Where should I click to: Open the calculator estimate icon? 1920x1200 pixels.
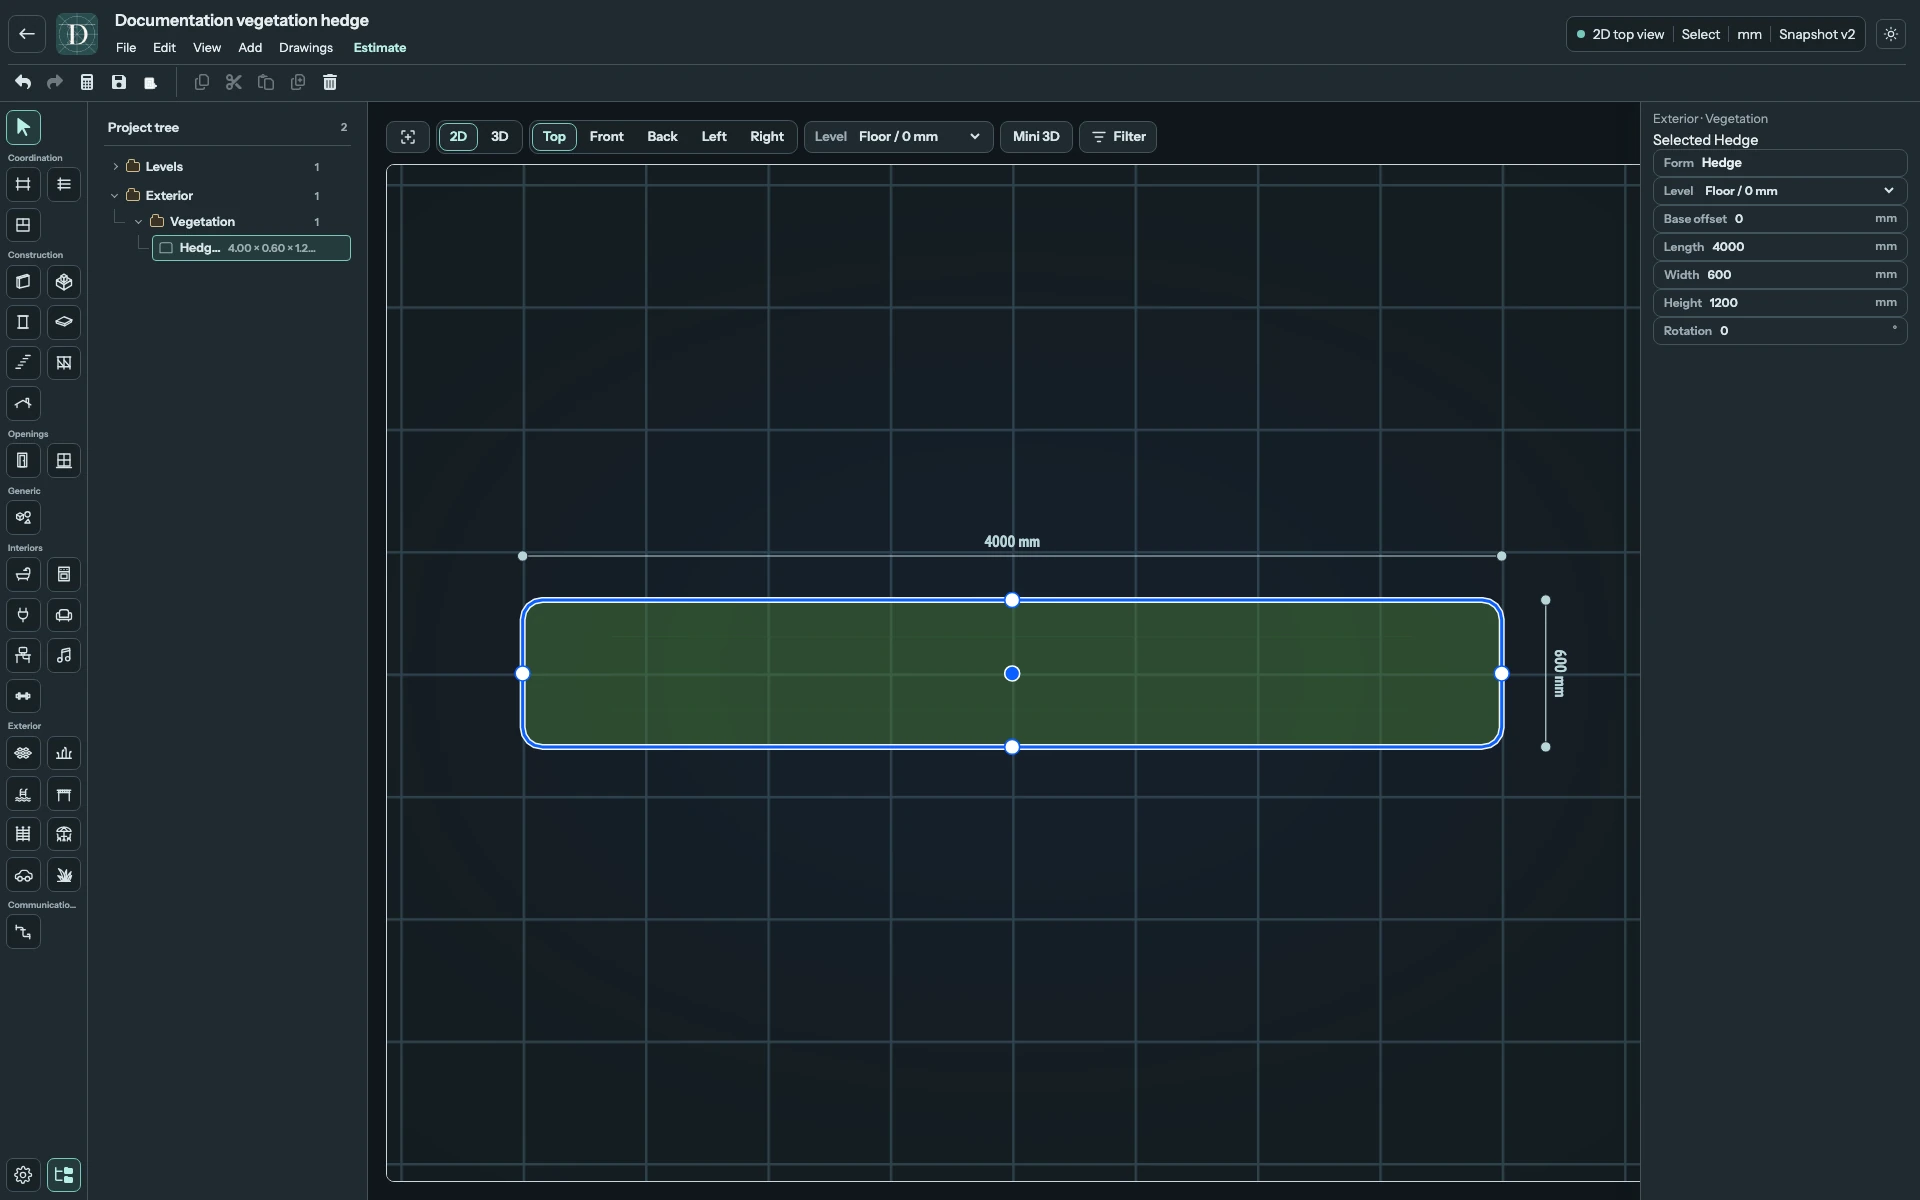[x=87, y=82]
